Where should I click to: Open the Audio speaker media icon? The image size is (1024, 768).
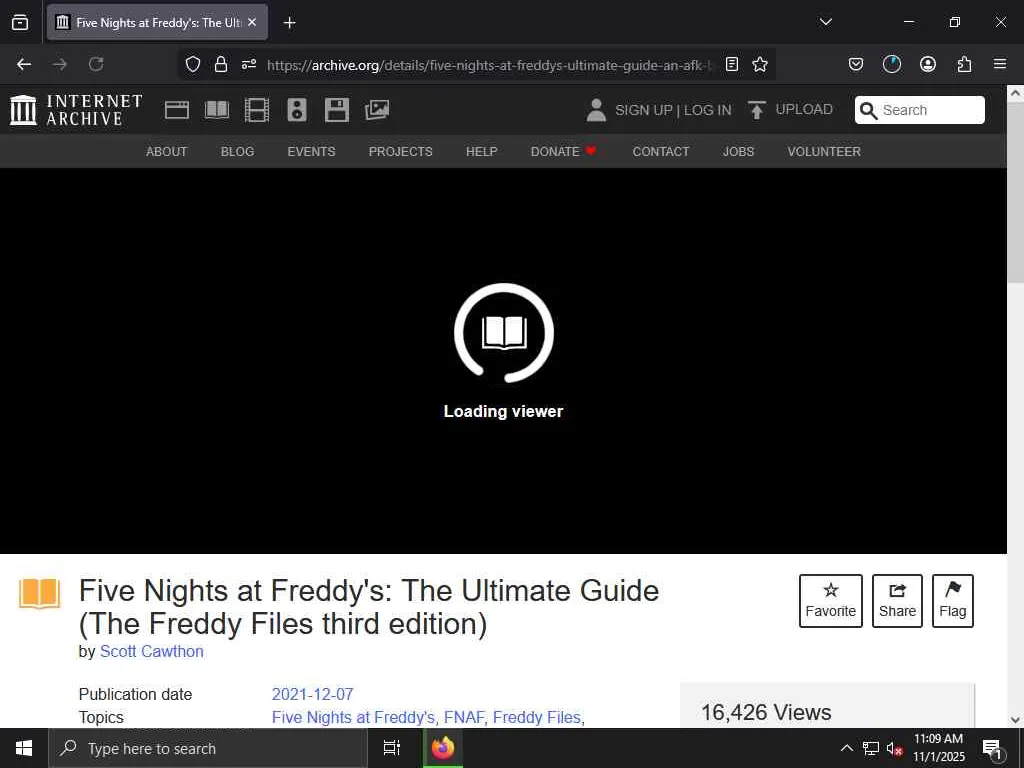[x=296, y=110]
